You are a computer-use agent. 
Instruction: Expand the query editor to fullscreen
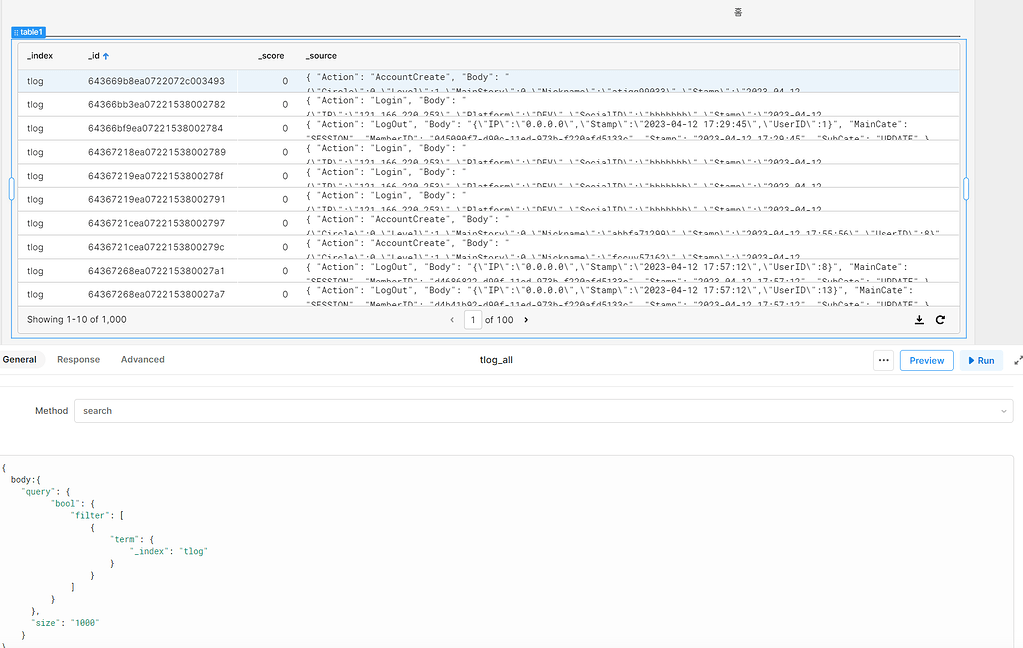1016,360
